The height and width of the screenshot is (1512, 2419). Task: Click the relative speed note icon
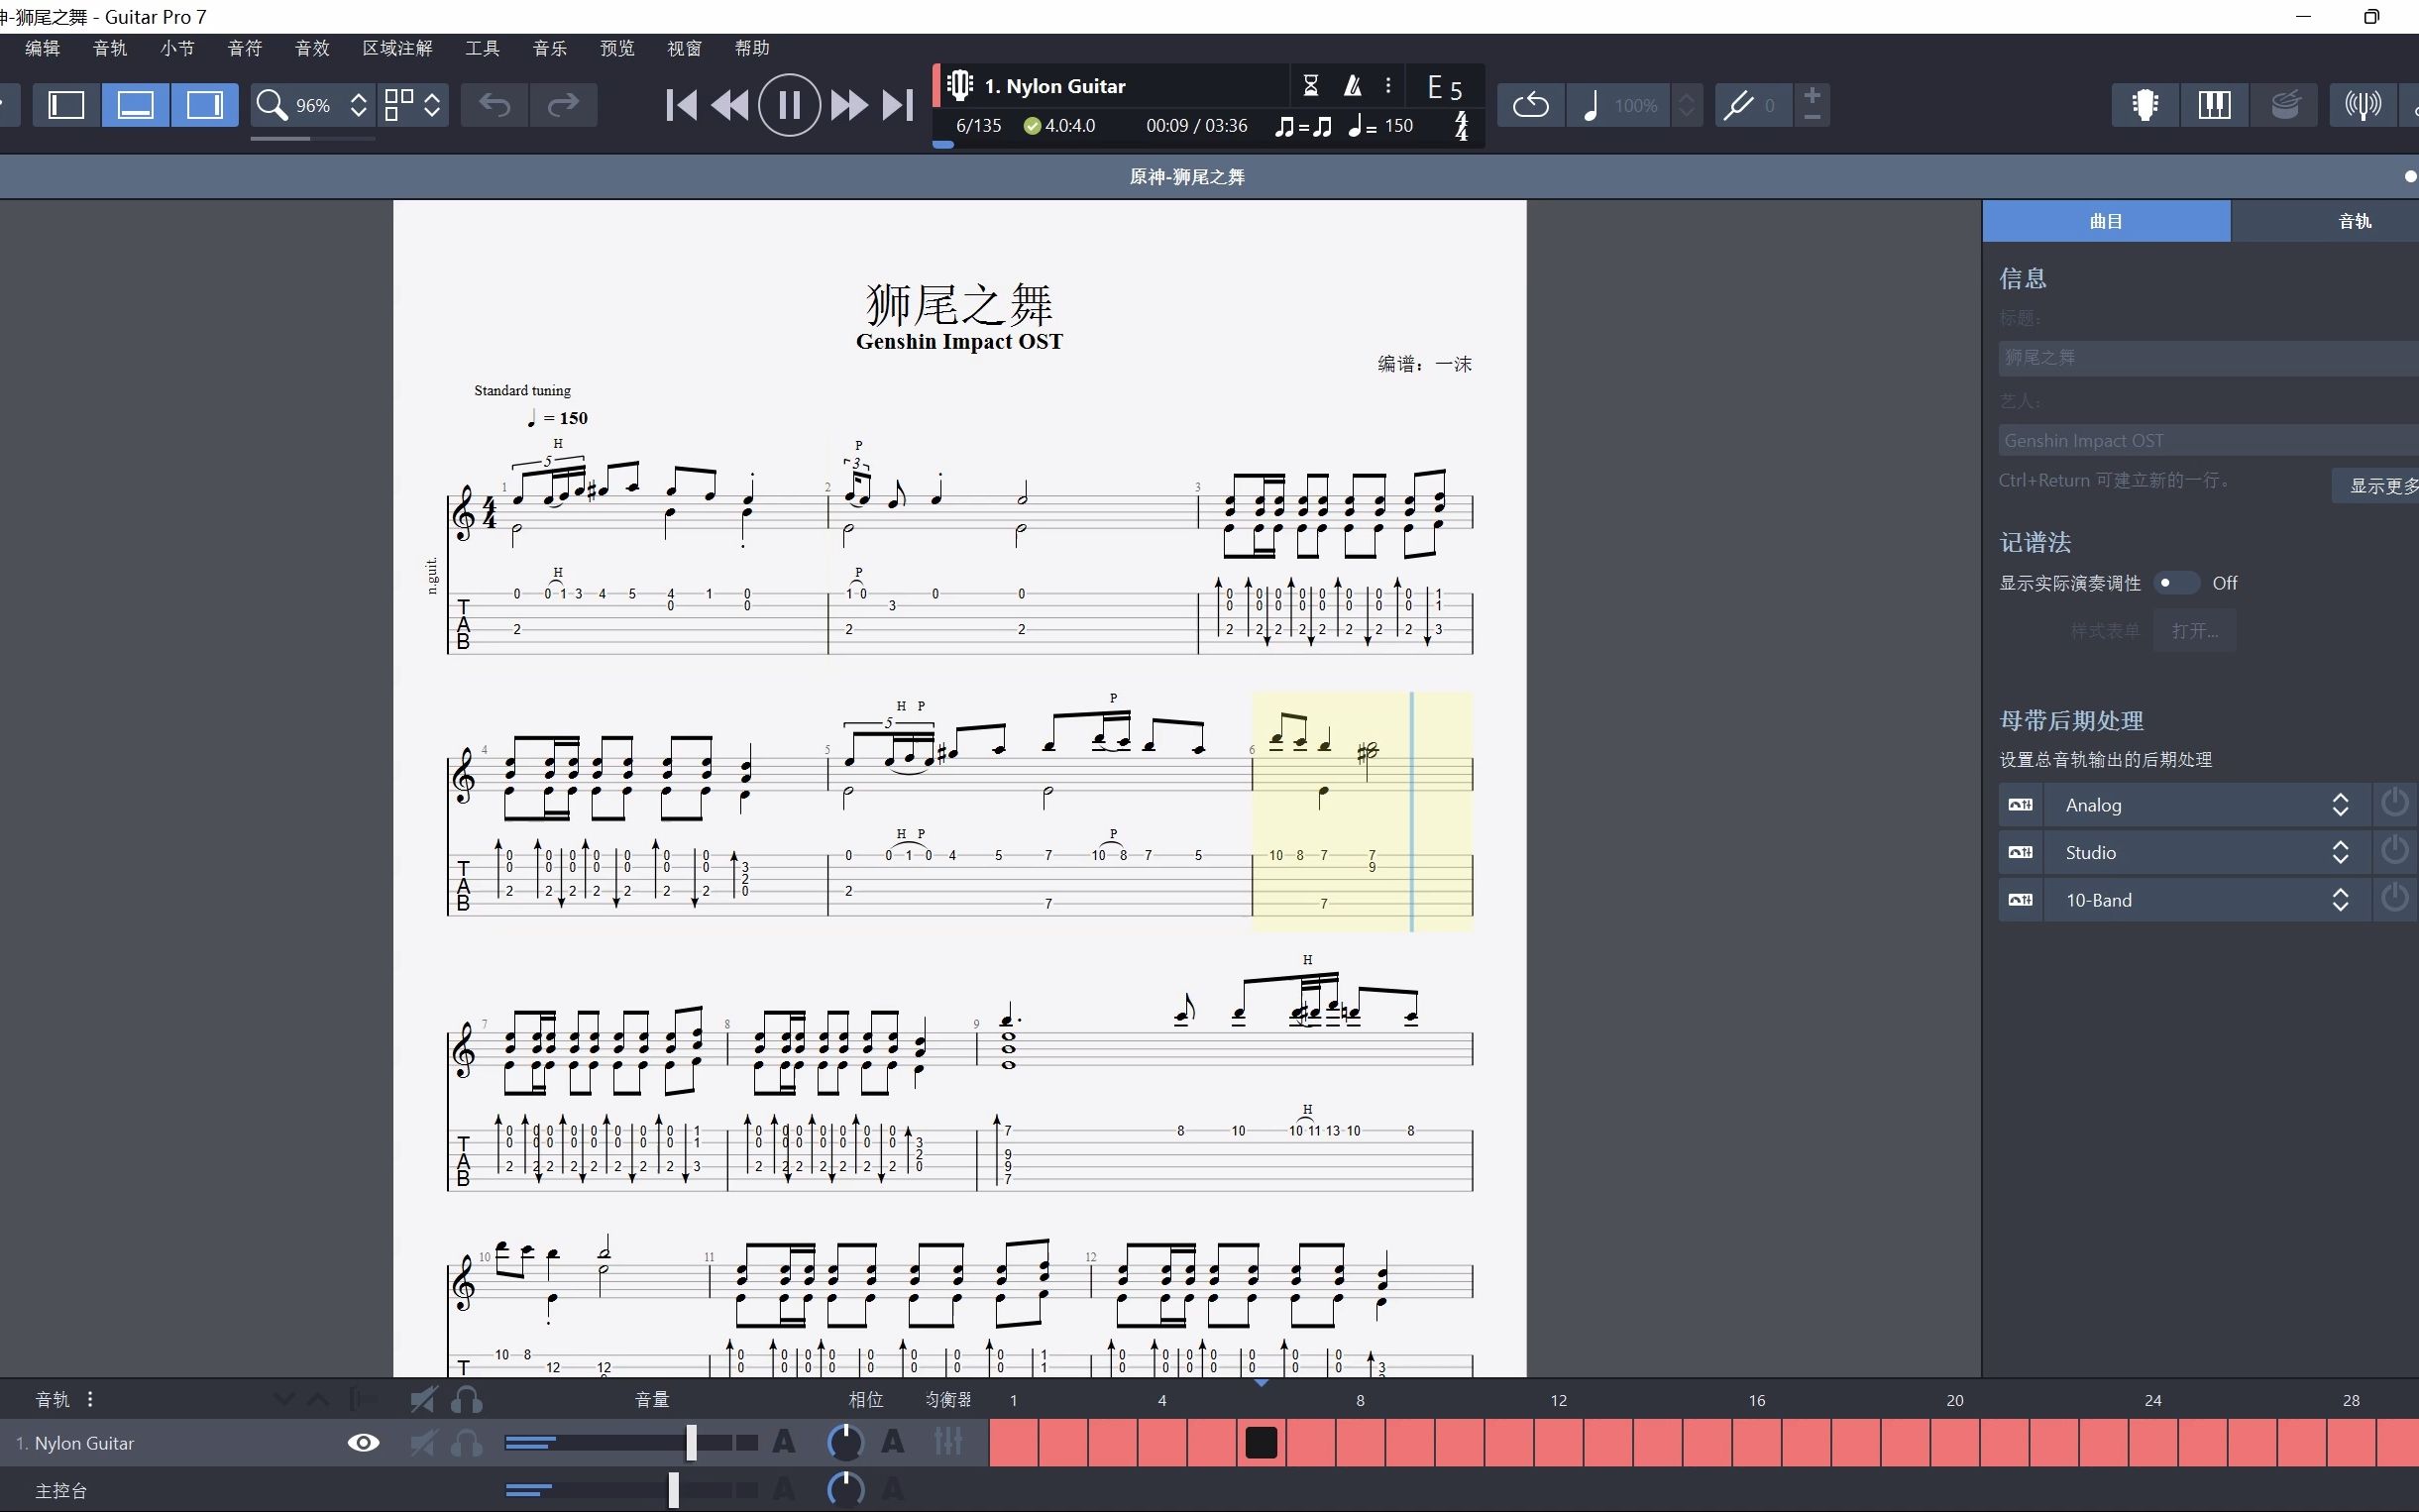[1590, 105]
